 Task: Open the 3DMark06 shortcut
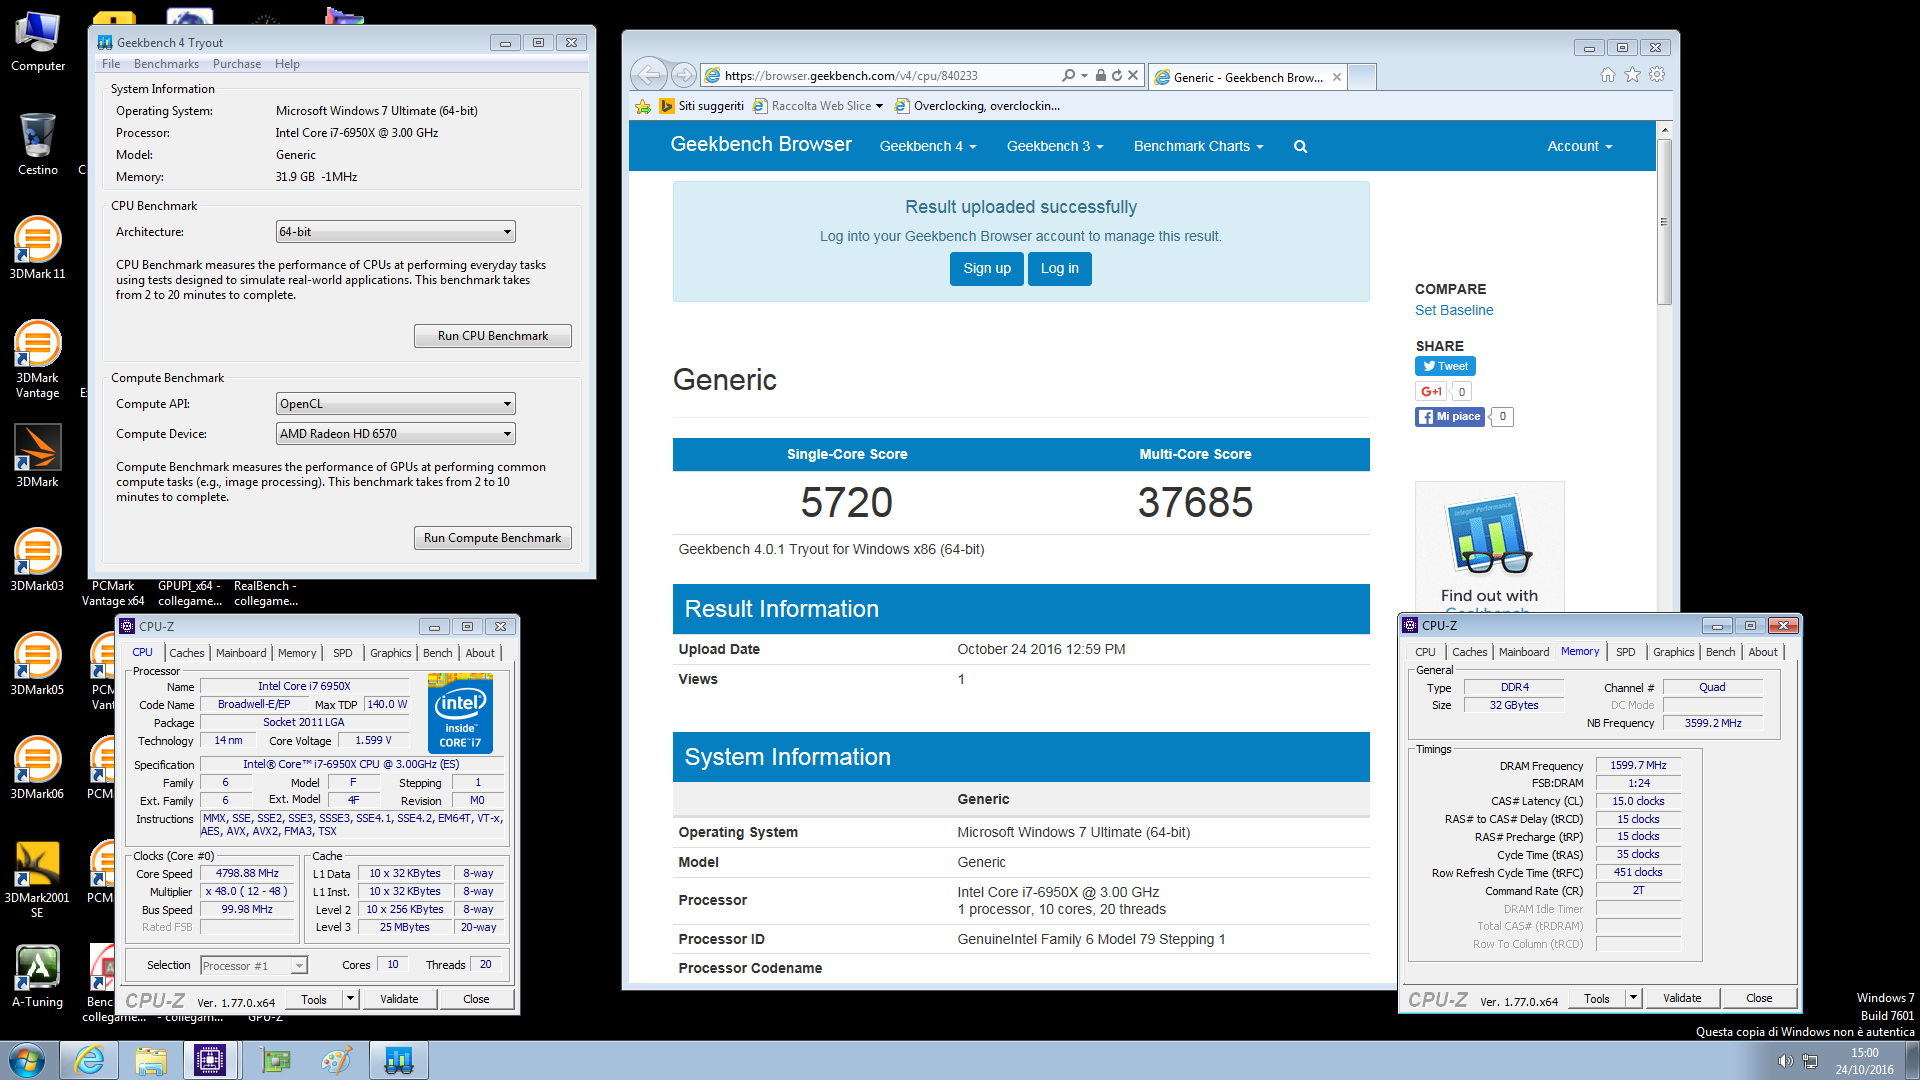(x=38, y=767)
